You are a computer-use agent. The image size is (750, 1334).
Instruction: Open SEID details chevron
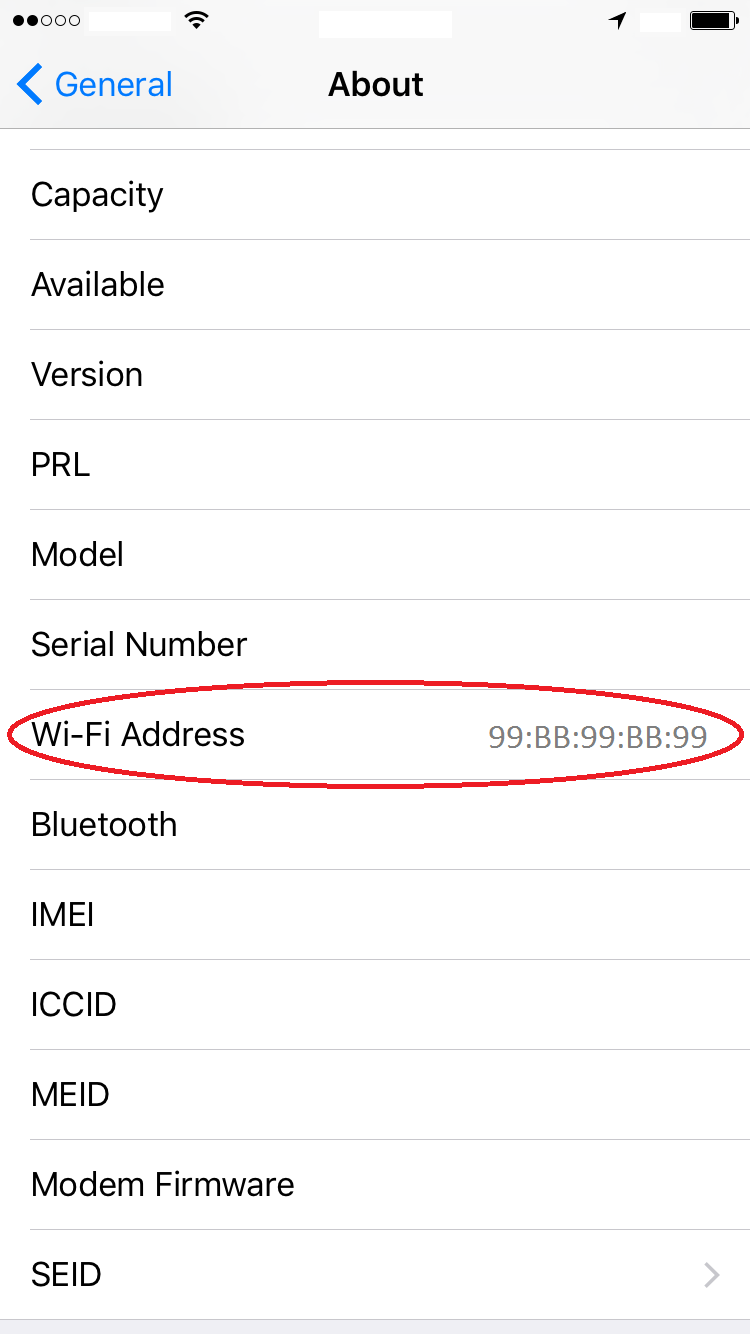711,1274
